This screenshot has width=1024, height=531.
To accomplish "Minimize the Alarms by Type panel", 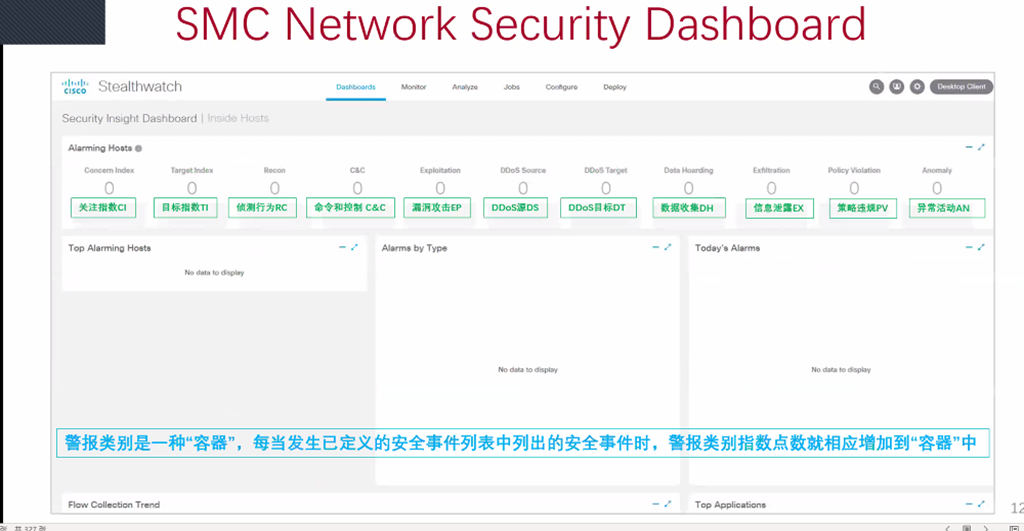I will click(656, 248).
